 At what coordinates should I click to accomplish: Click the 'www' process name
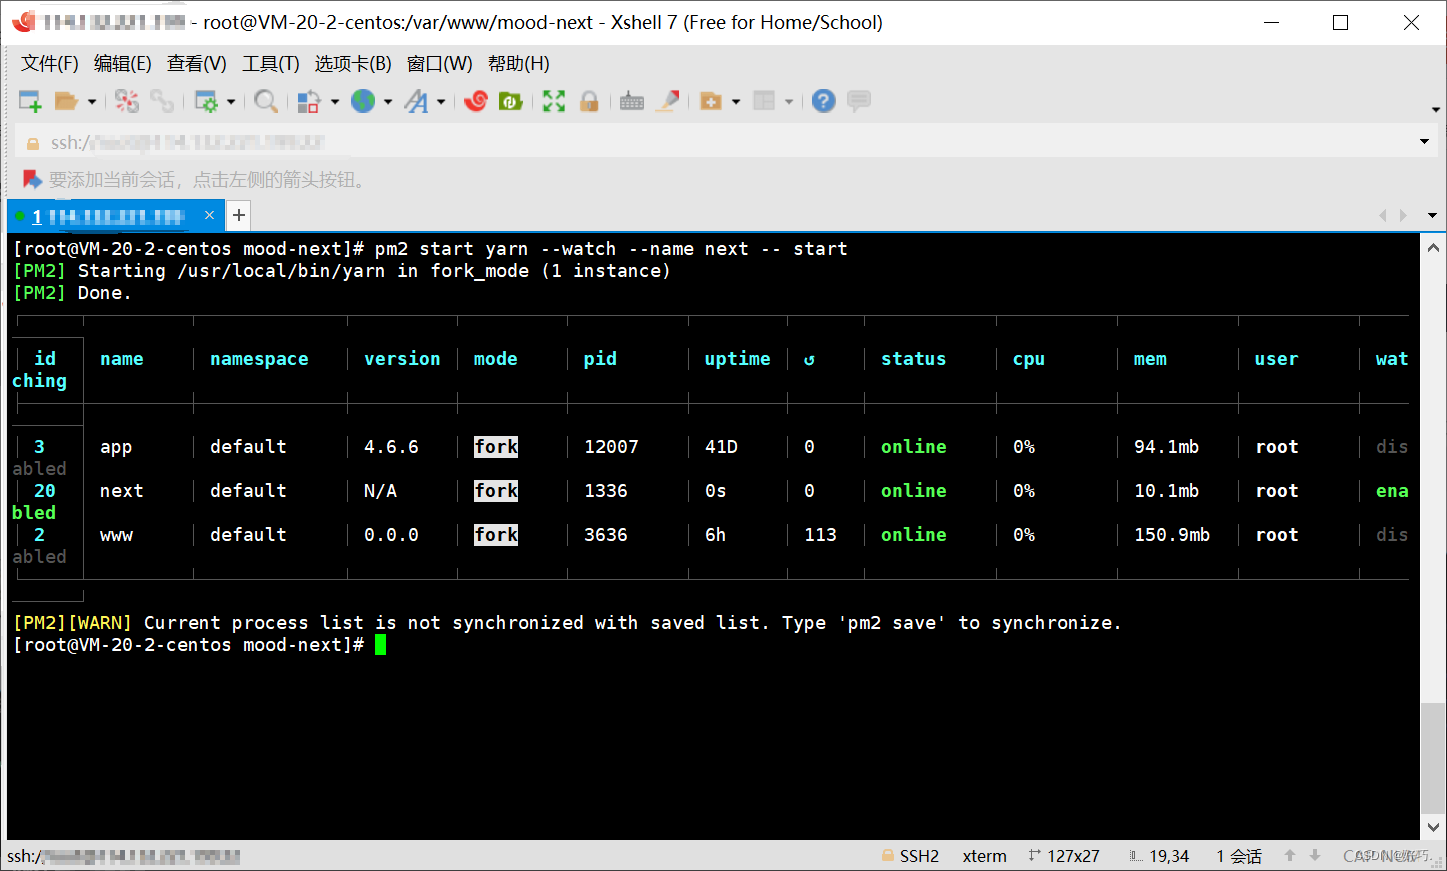pos(116,535)
